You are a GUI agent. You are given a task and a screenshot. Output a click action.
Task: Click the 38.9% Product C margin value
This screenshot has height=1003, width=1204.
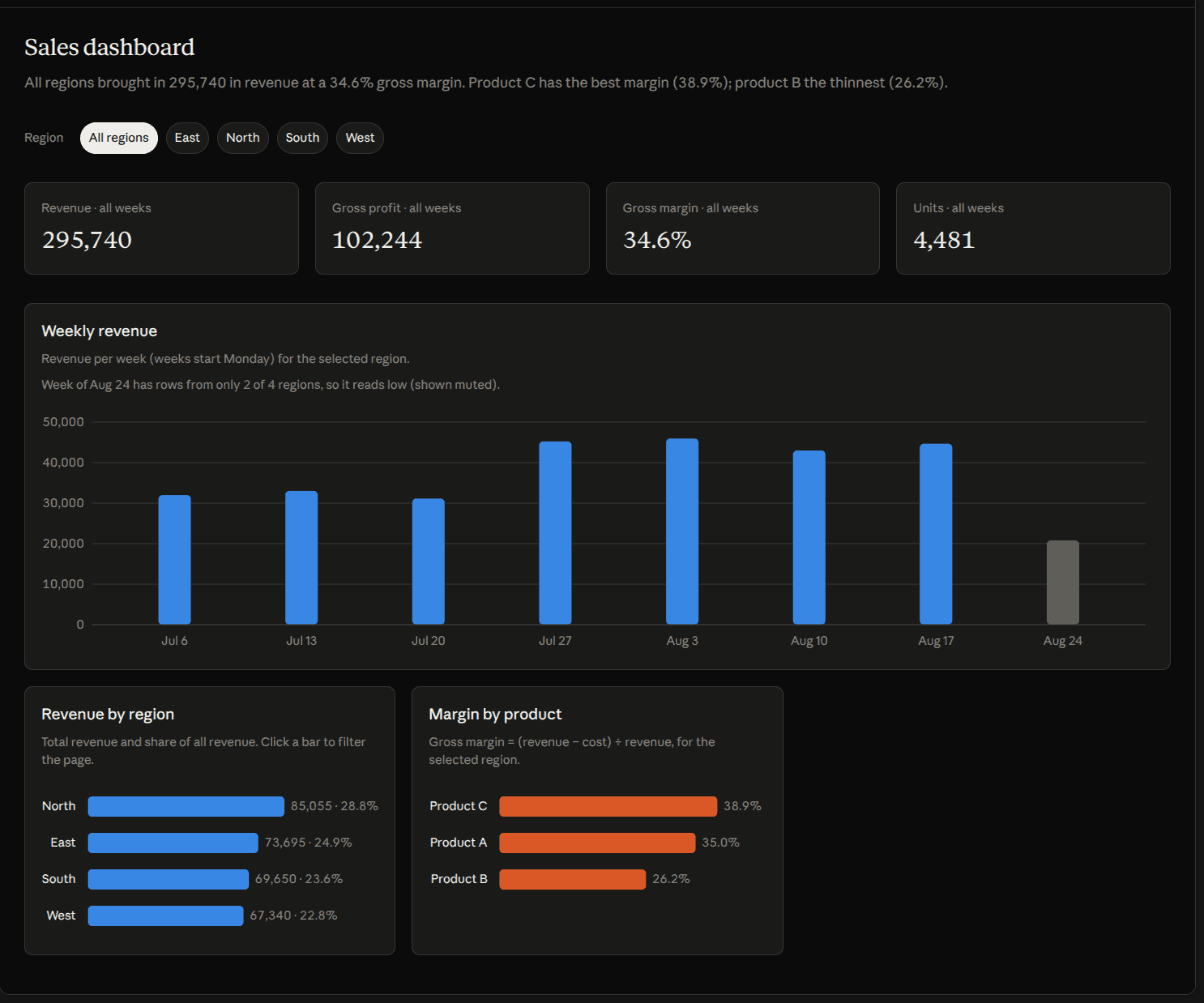743,806
